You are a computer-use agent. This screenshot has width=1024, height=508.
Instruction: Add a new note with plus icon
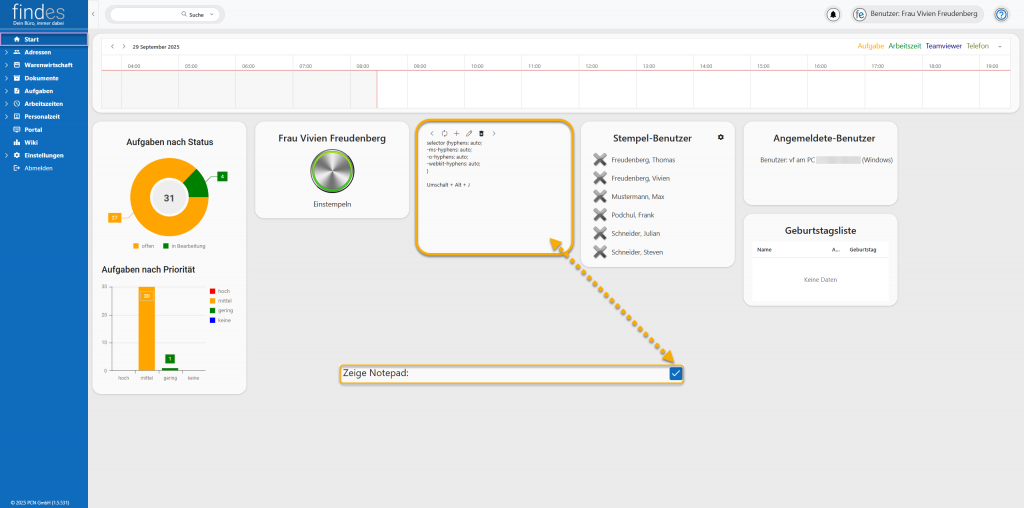pyautogui.click(x=456, y=133)
